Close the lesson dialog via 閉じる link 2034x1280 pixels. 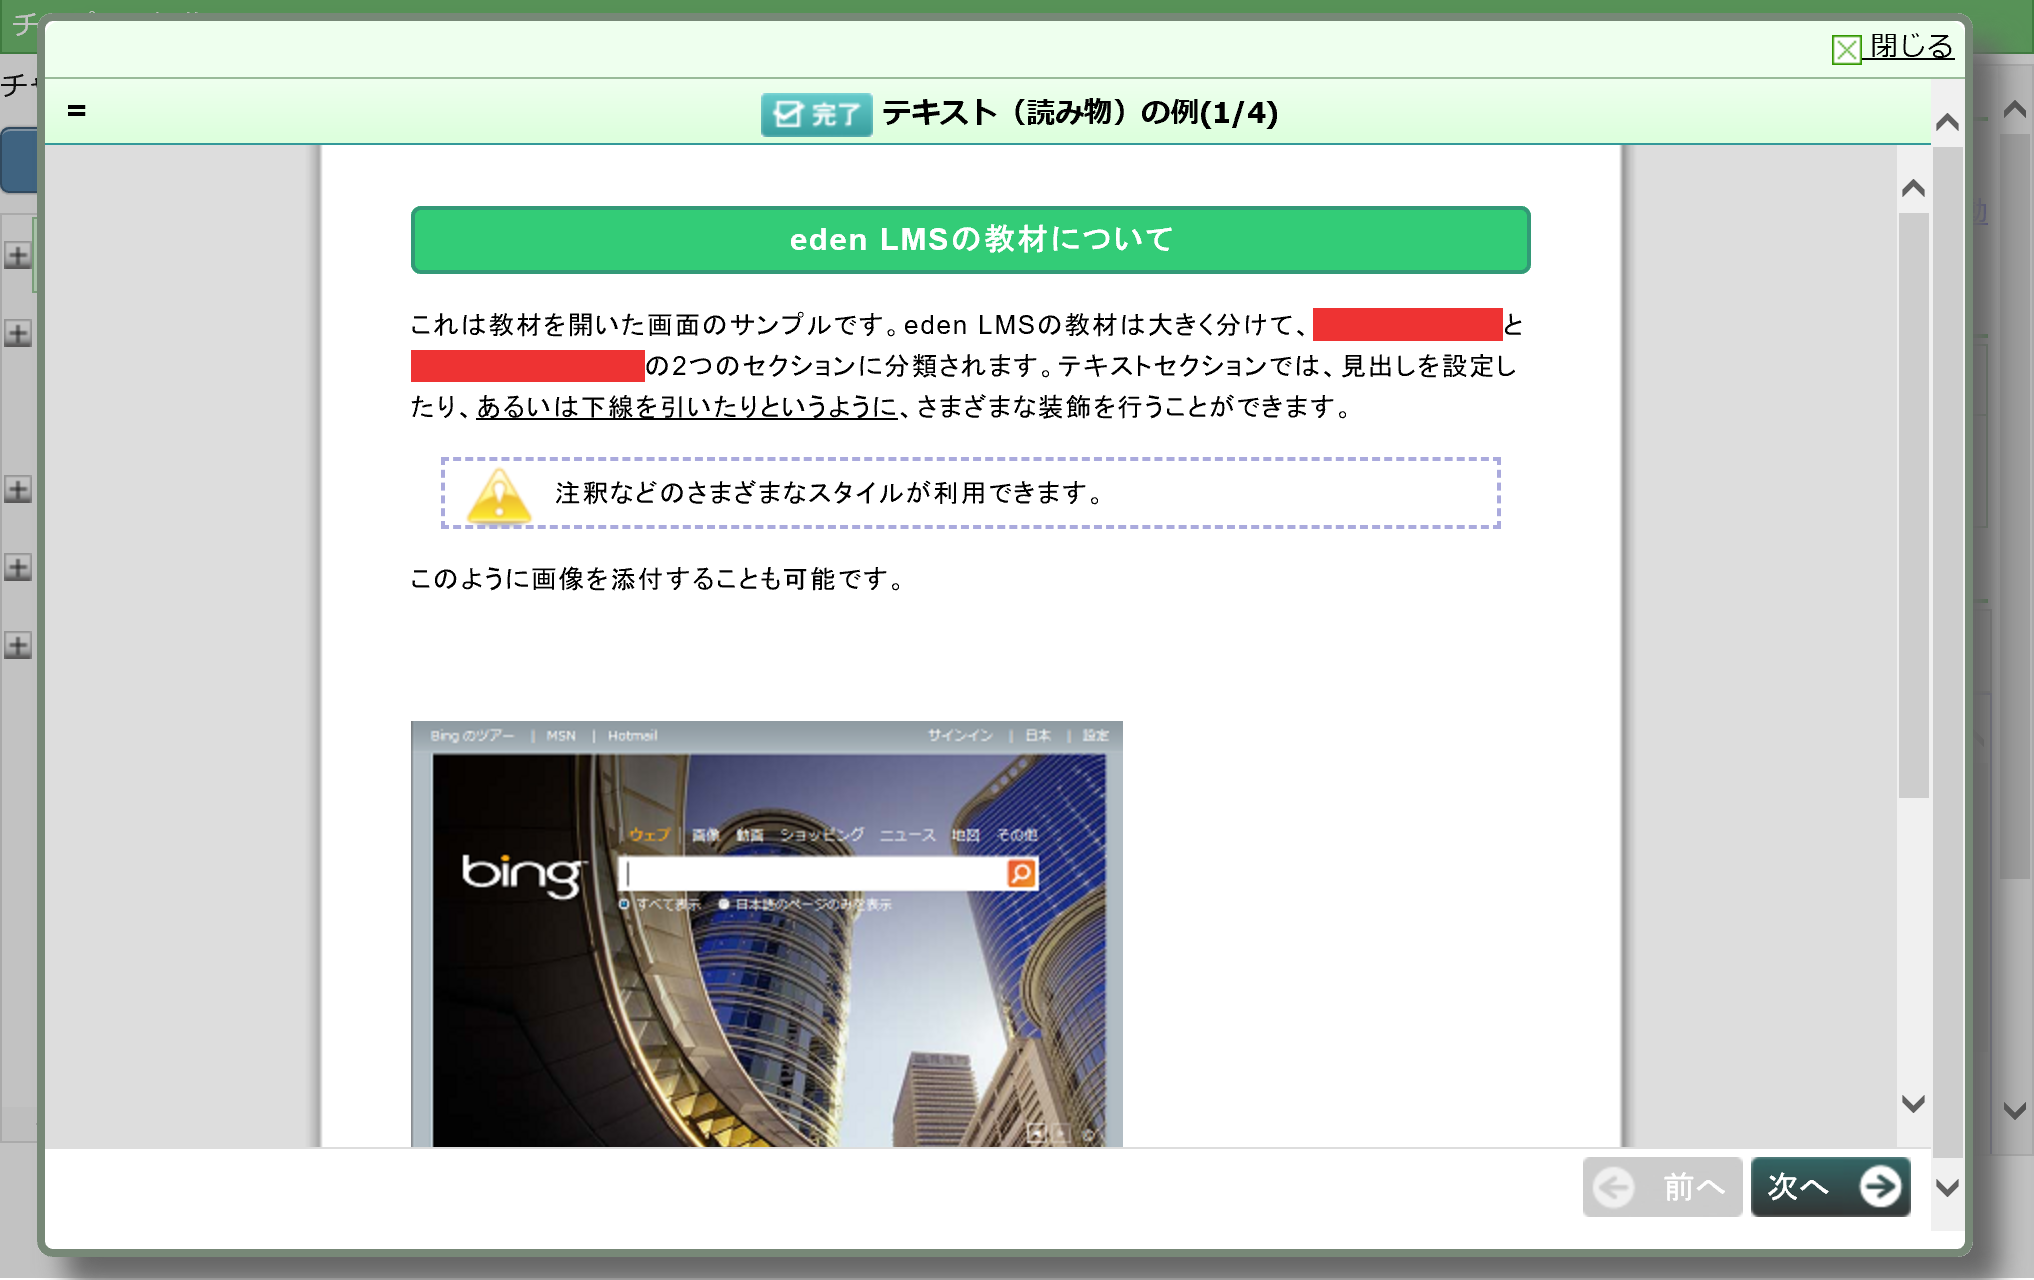coord(1911,46)
